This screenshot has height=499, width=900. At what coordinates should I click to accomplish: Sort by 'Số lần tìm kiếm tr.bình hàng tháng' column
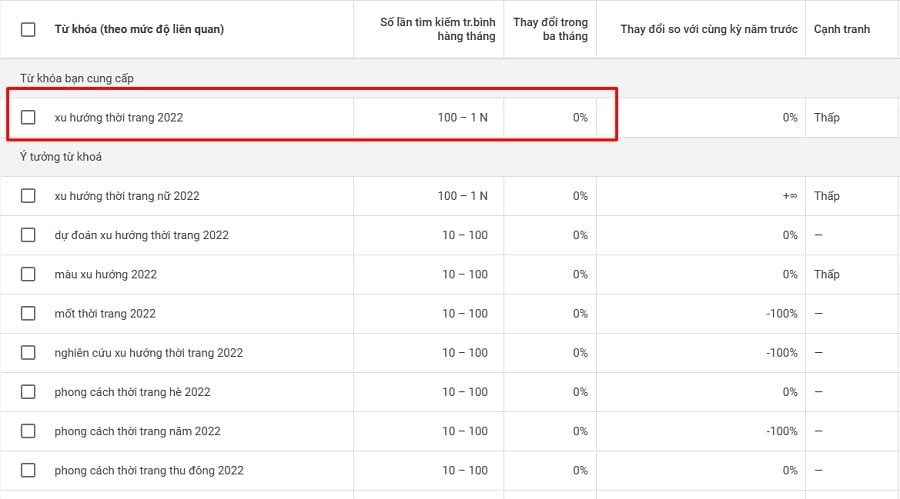click(437, 29)
